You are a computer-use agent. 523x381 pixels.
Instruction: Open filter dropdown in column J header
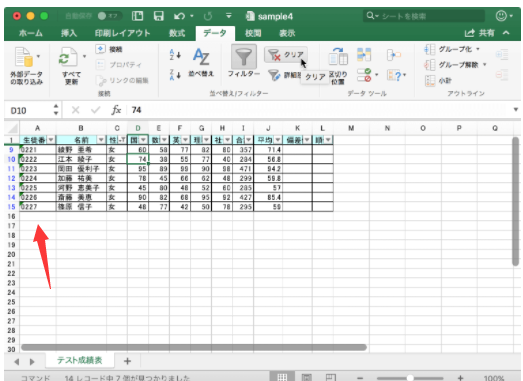pos(278,140)
